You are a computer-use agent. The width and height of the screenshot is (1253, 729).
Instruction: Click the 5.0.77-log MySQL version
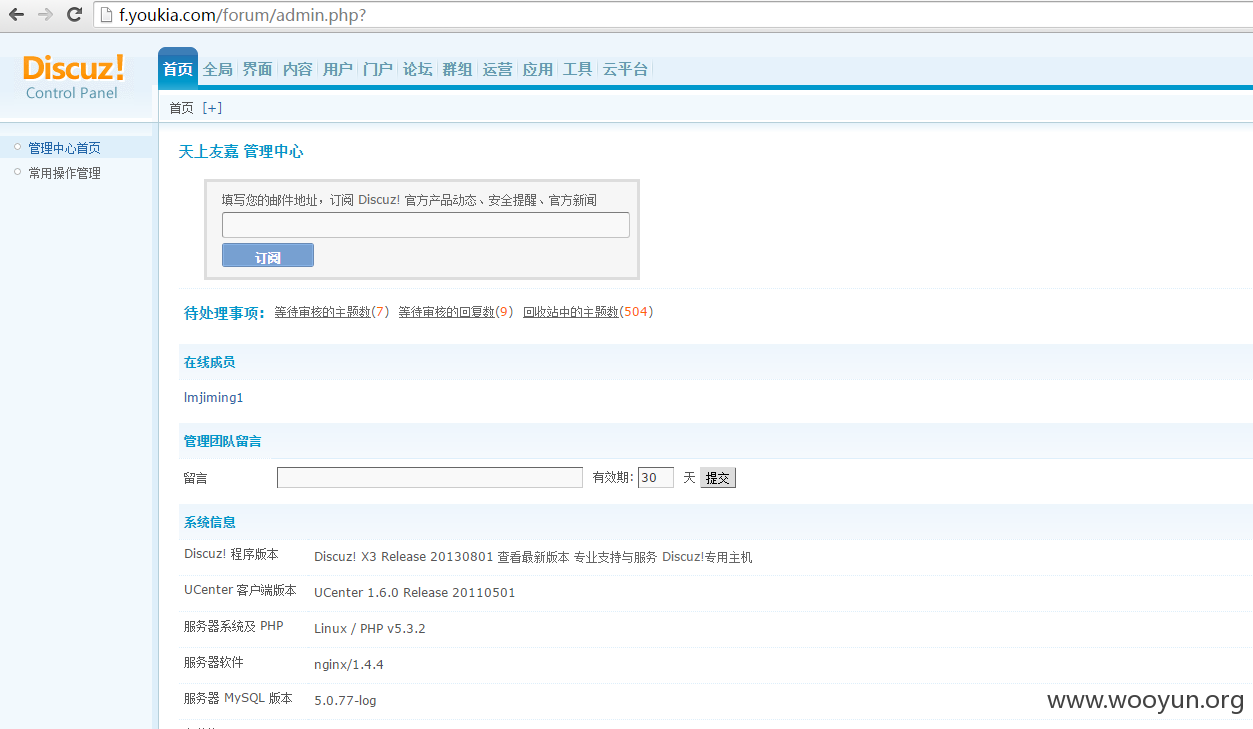(x=345, y=701)
